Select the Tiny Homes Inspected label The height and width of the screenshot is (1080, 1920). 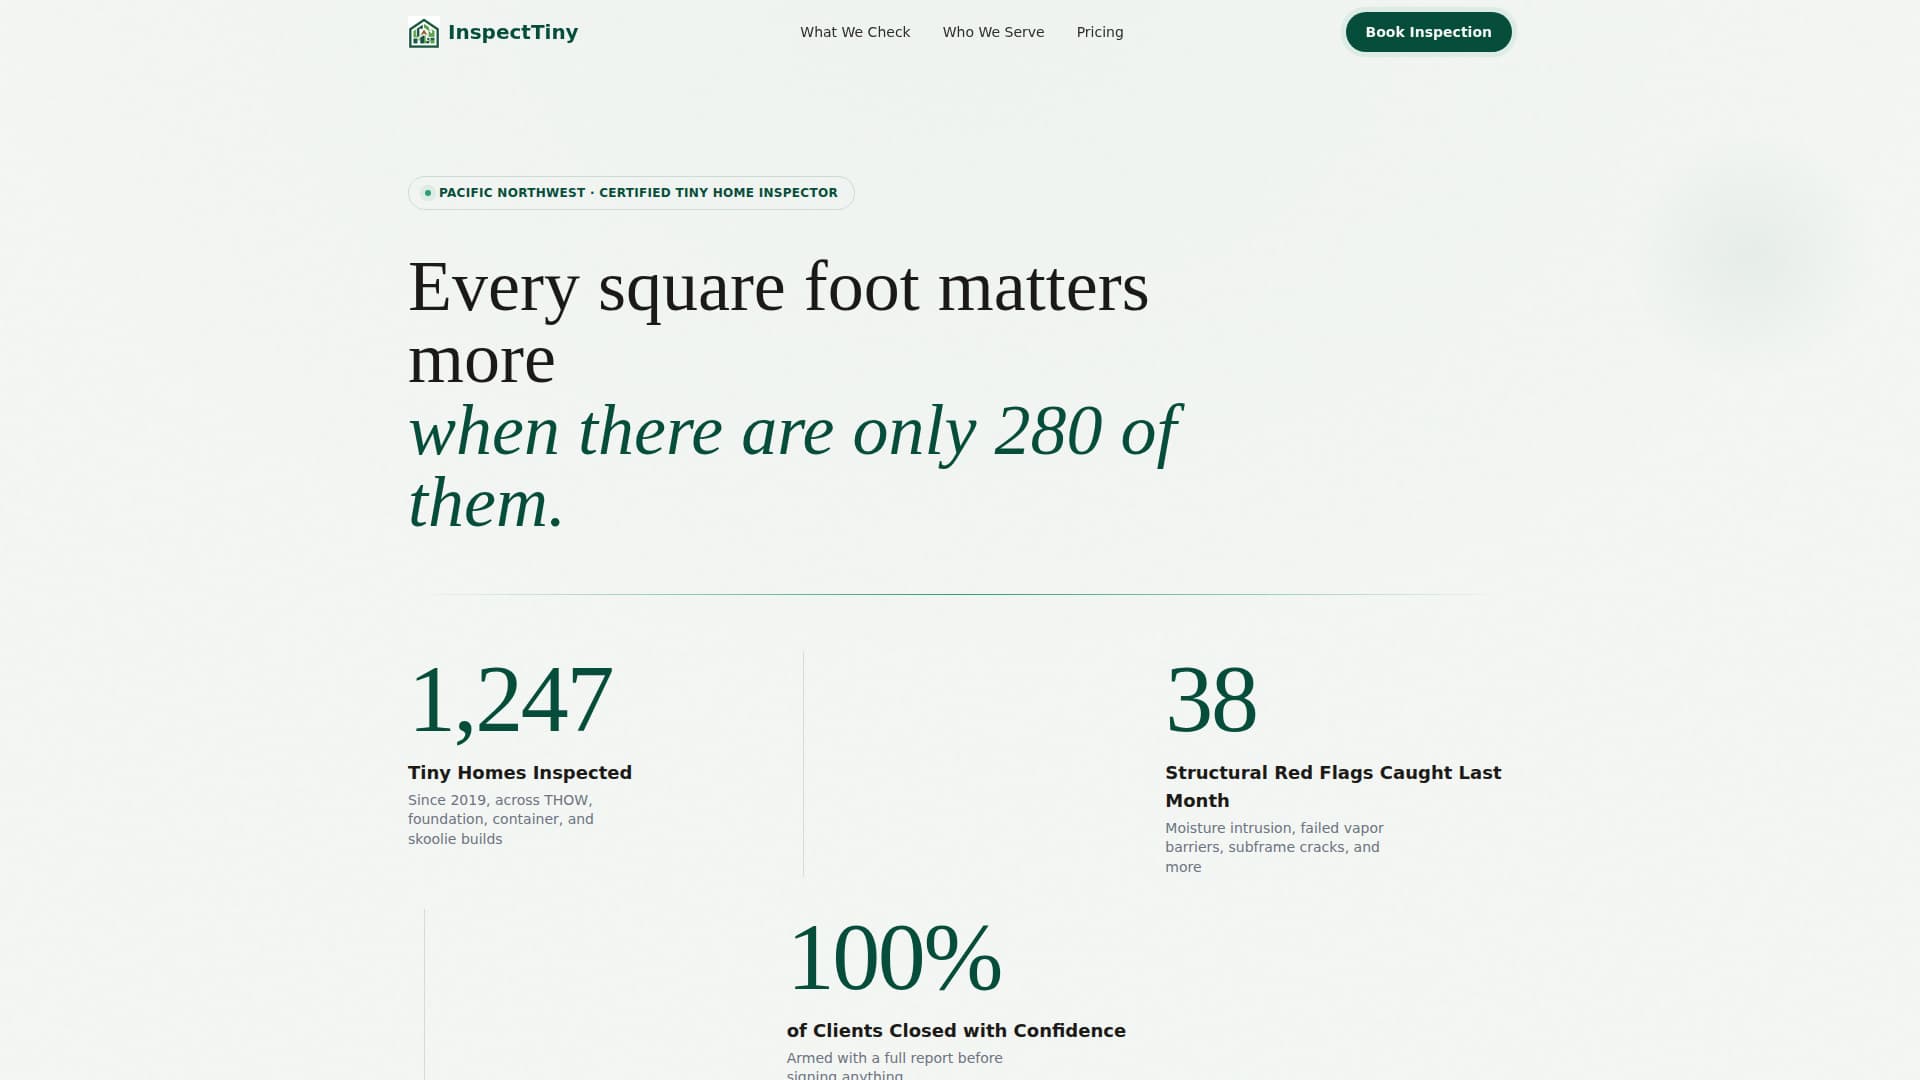click(519, 772)
